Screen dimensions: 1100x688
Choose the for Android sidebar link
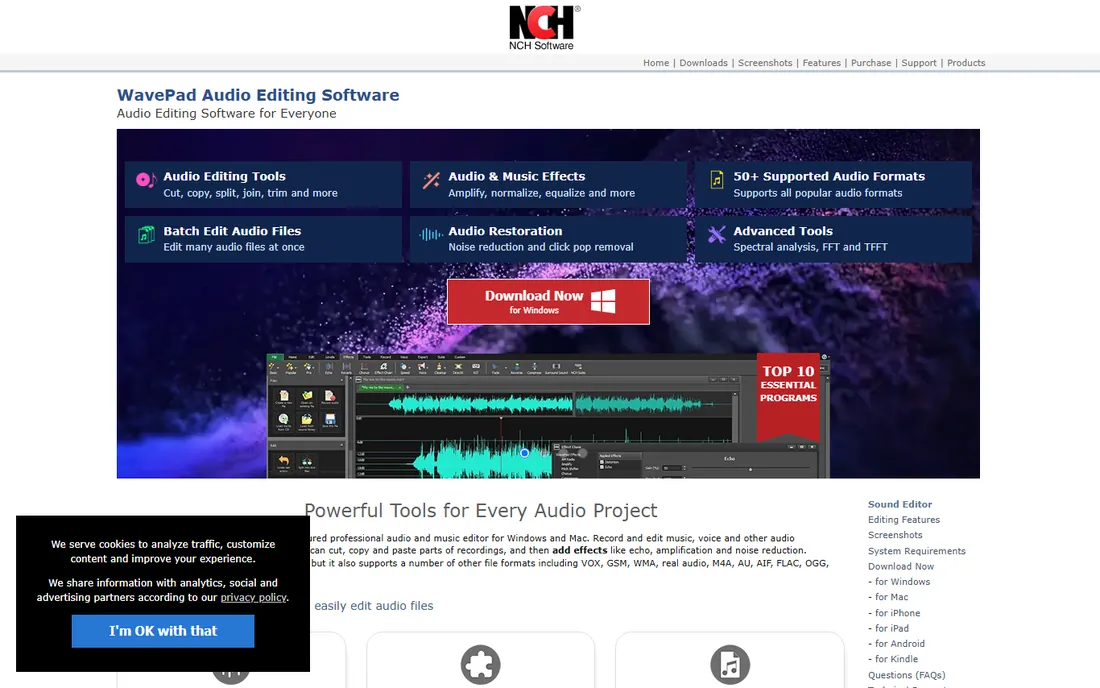899,644
